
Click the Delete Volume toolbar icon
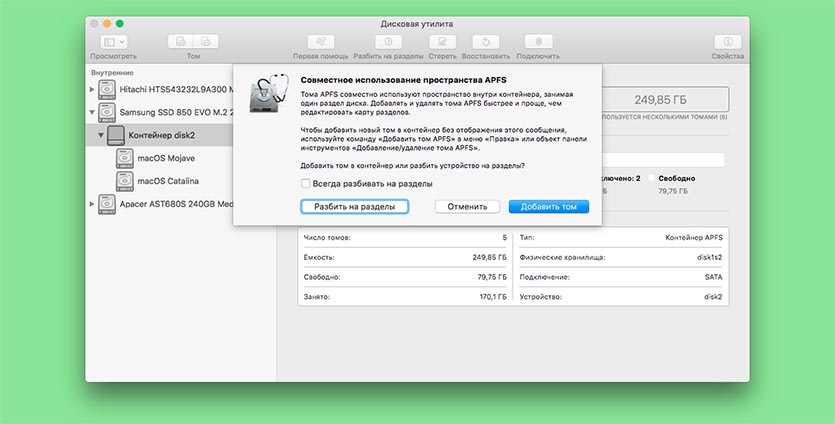coord(206,42)
